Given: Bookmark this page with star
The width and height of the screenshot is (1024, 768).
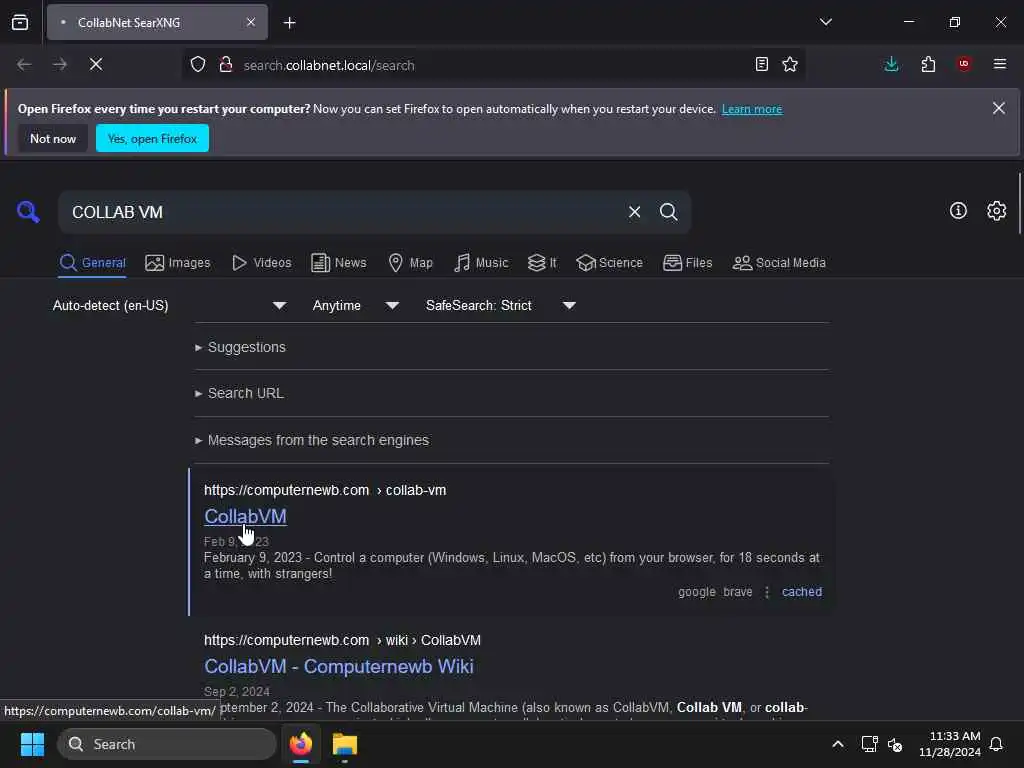Looking at the screenshot, I should tap(790, 64).
